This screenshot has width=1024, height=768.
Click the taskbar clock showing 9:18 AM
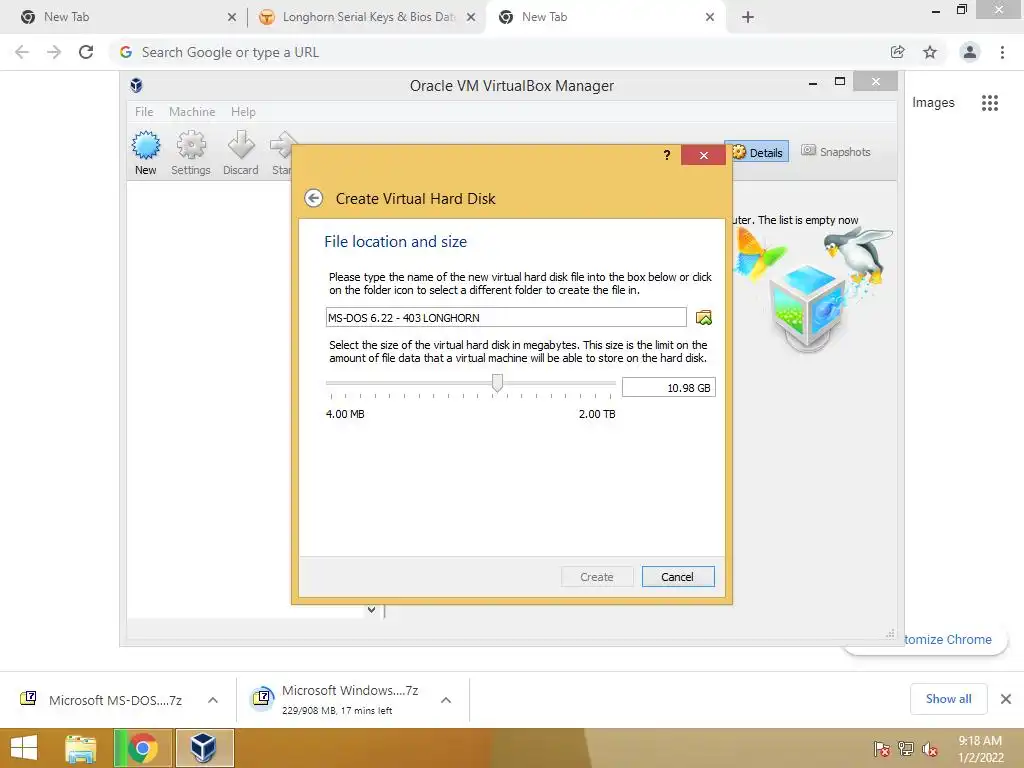coord(980,749)
